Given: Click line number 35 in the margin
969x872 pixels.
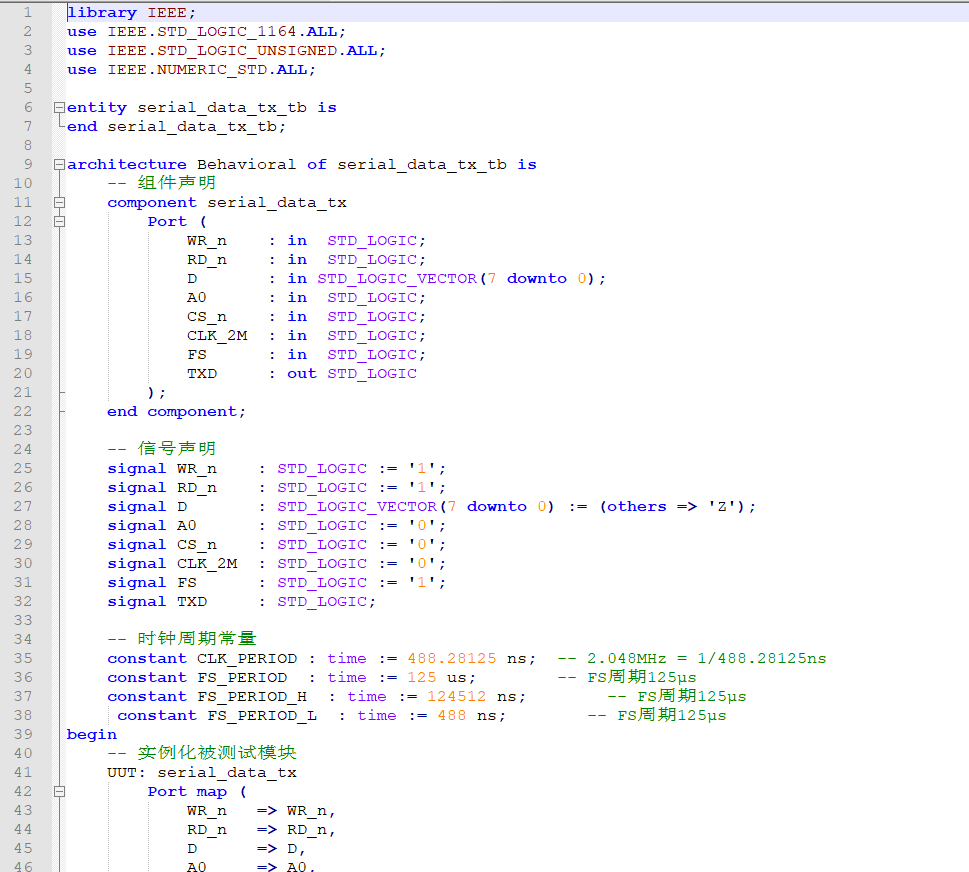Looking at the screenshot, I should click(x=23, y=659).
